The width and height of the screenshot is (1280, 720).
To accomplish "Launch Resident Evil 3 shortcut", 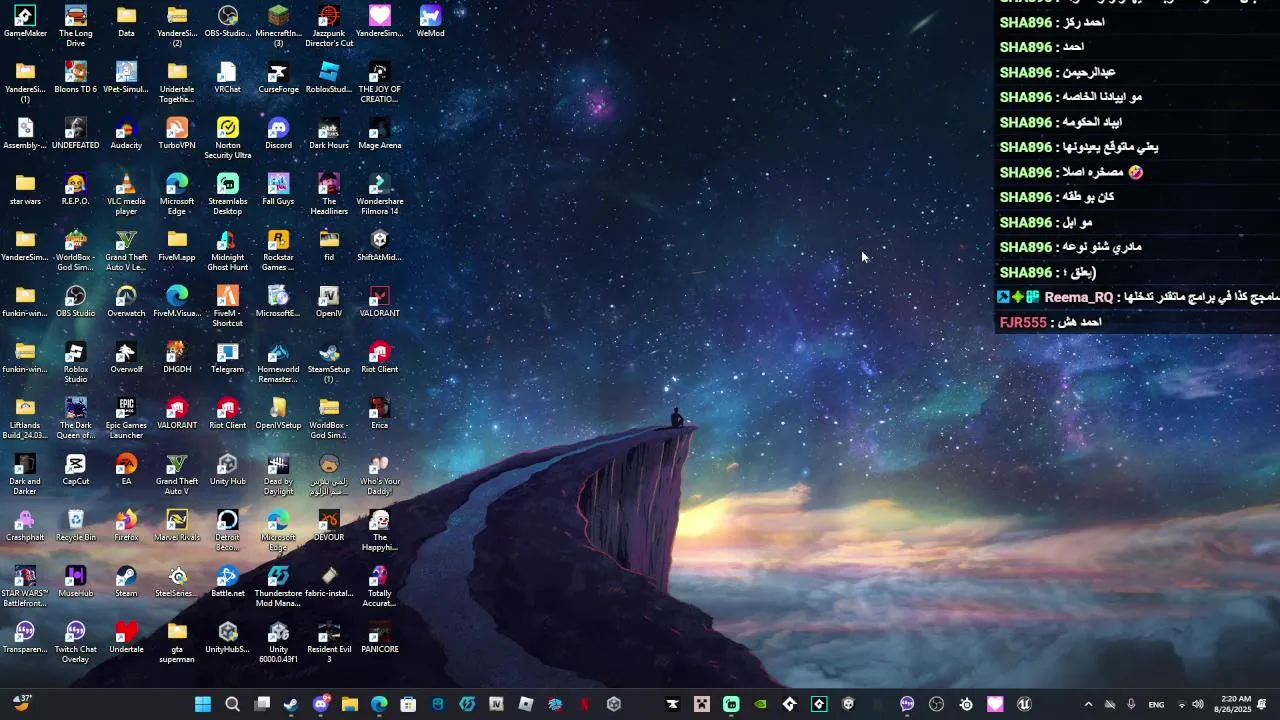I will (329, 642).
